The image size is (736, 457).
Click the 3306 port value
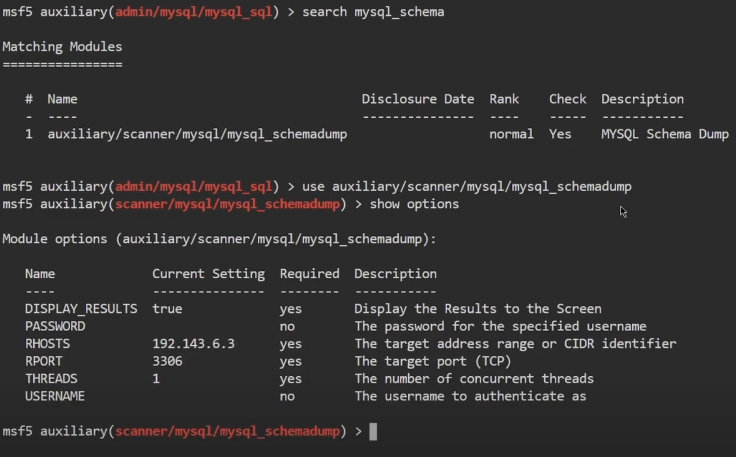pyautogui.click(x=167, y=361)
